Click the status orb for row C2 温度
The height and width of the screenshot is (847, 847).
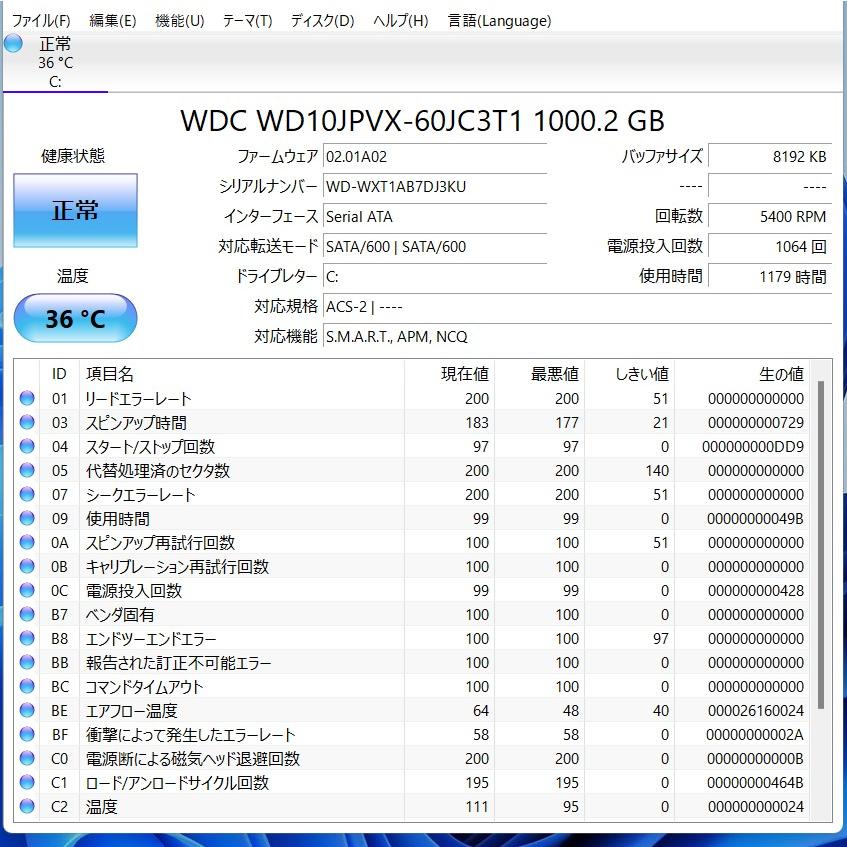[27, 806]
